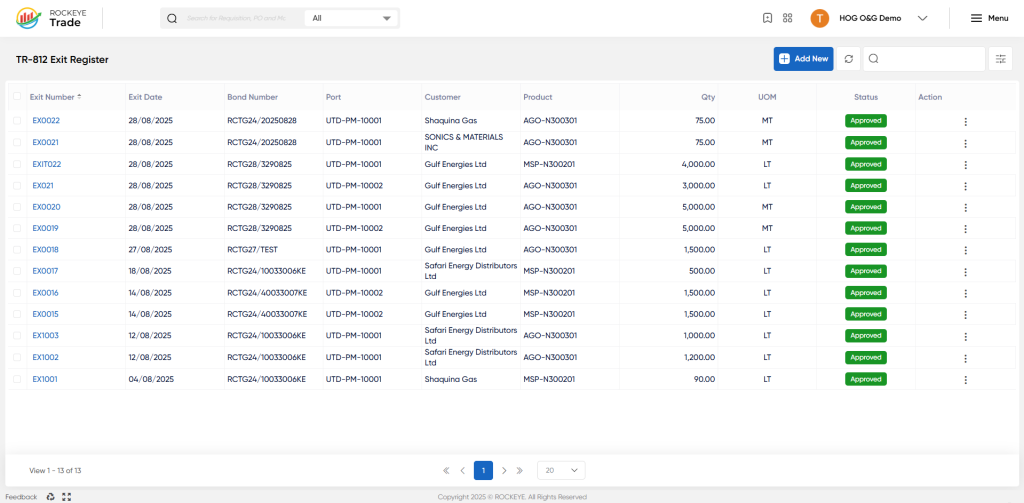Click the Bond Number column header

253,97
